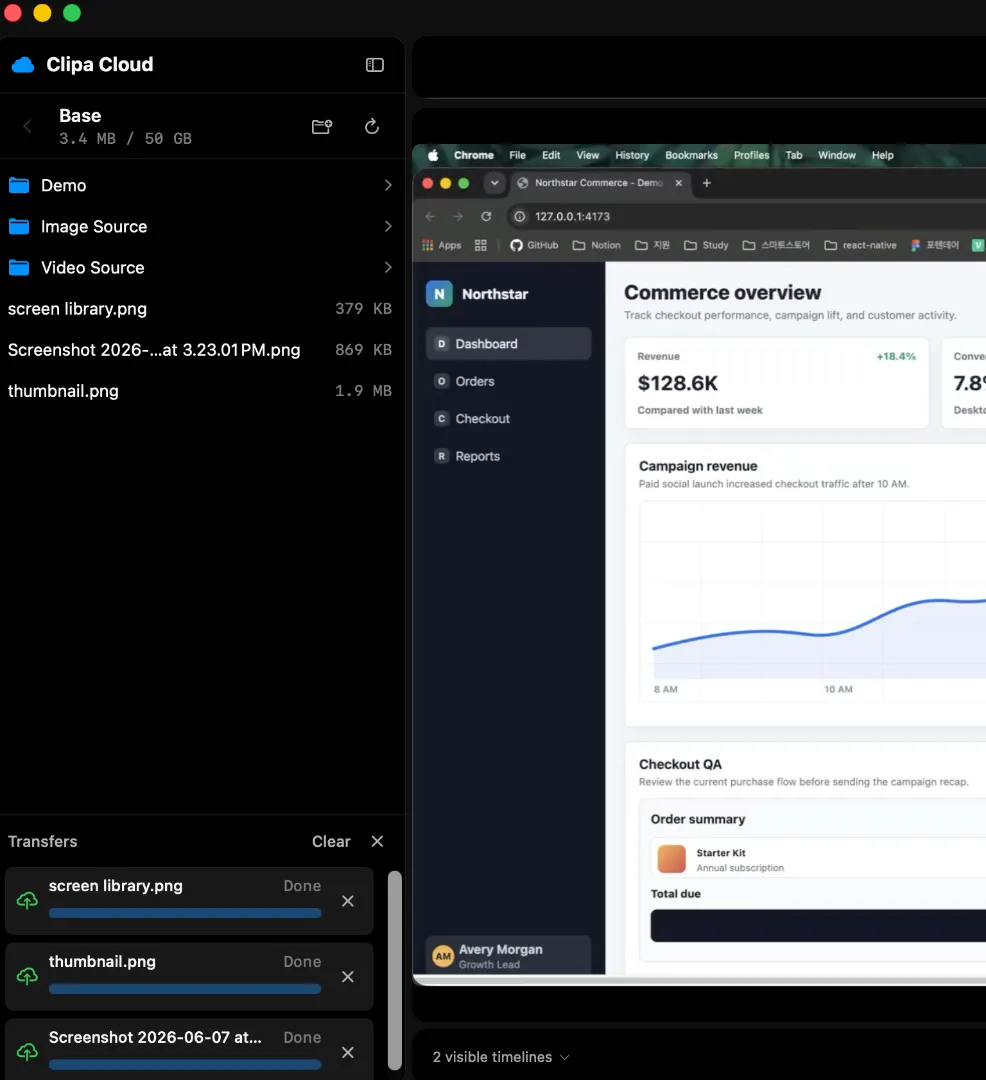The image size is (986, 1080).
Task: Click upload icon of screen library.png transfer
Action: click(x=28, y=901)
